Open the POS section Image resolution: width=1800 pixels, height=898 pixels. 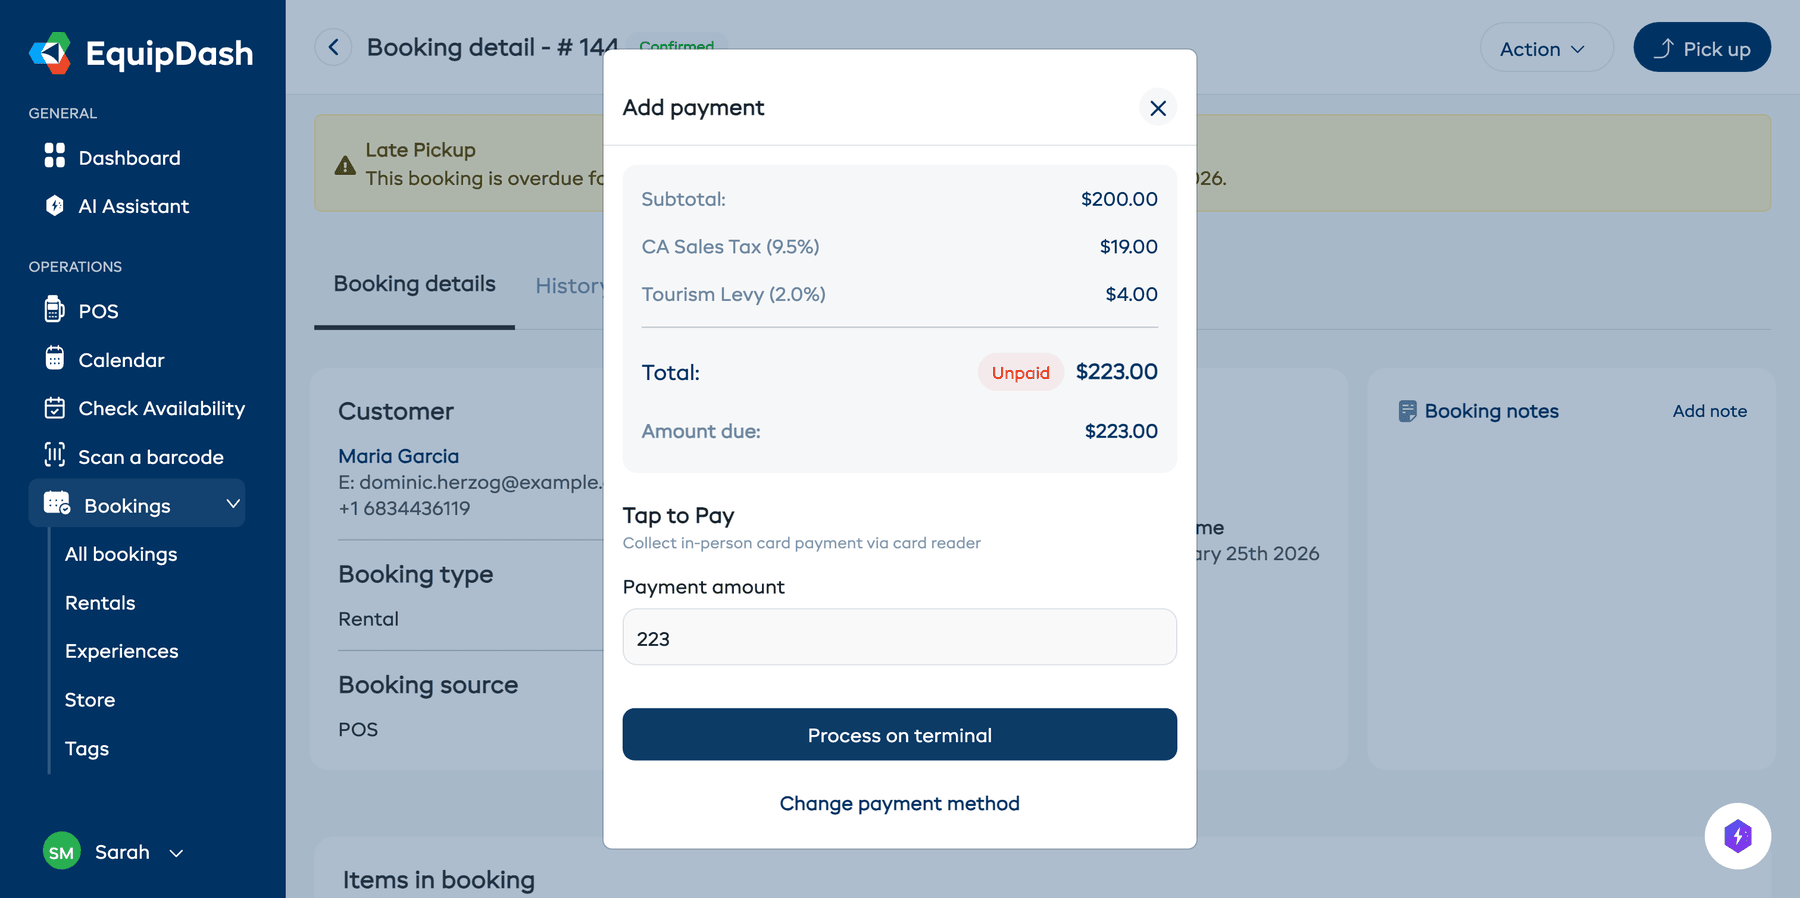(98, 310)
